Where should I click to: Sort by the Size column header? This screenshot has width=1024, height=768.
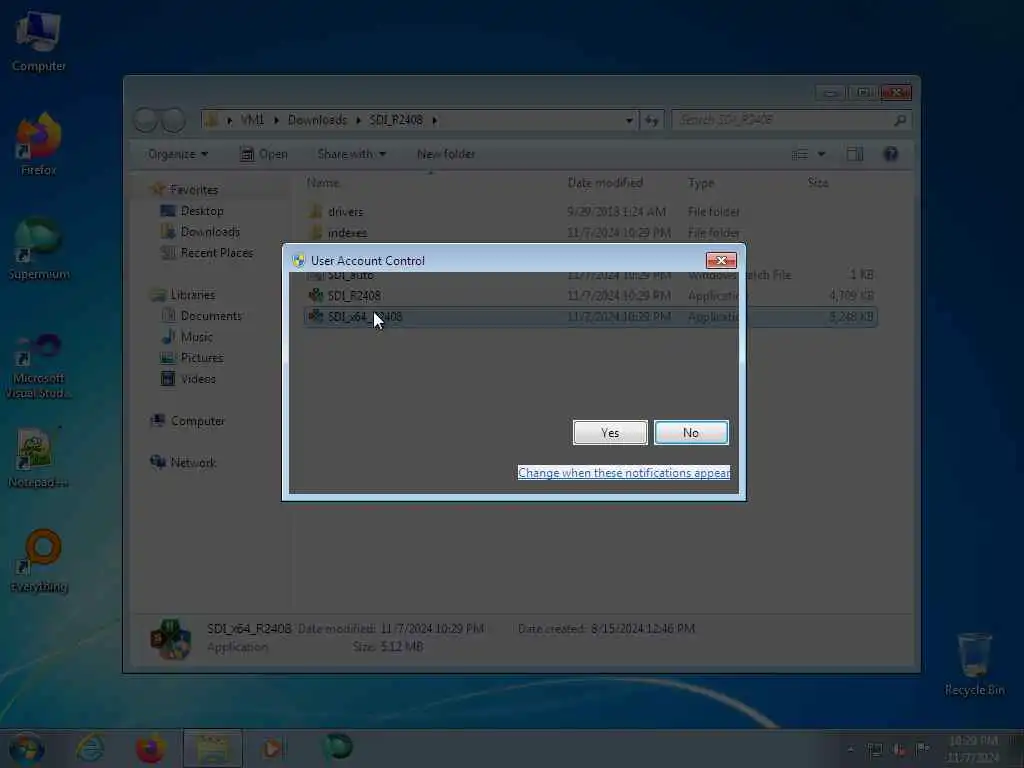click(x=818, y=183)
